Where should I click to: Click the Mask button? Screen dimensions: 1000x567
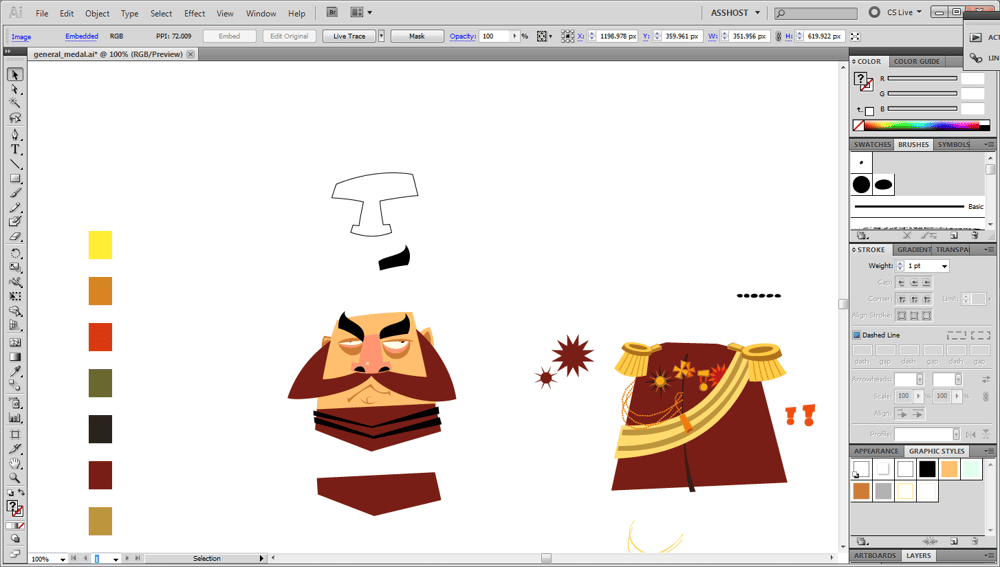pyautogui.click(x=417, y=36)
